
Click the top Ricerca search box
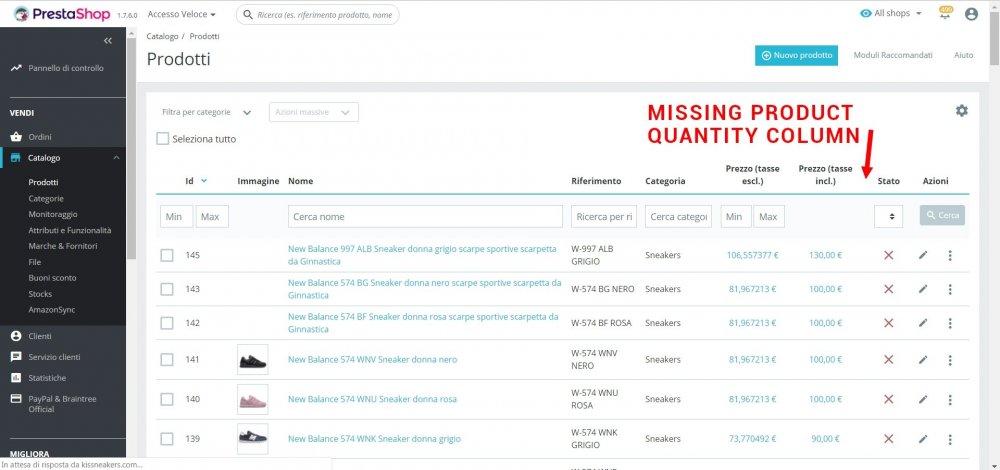(318, 15)
